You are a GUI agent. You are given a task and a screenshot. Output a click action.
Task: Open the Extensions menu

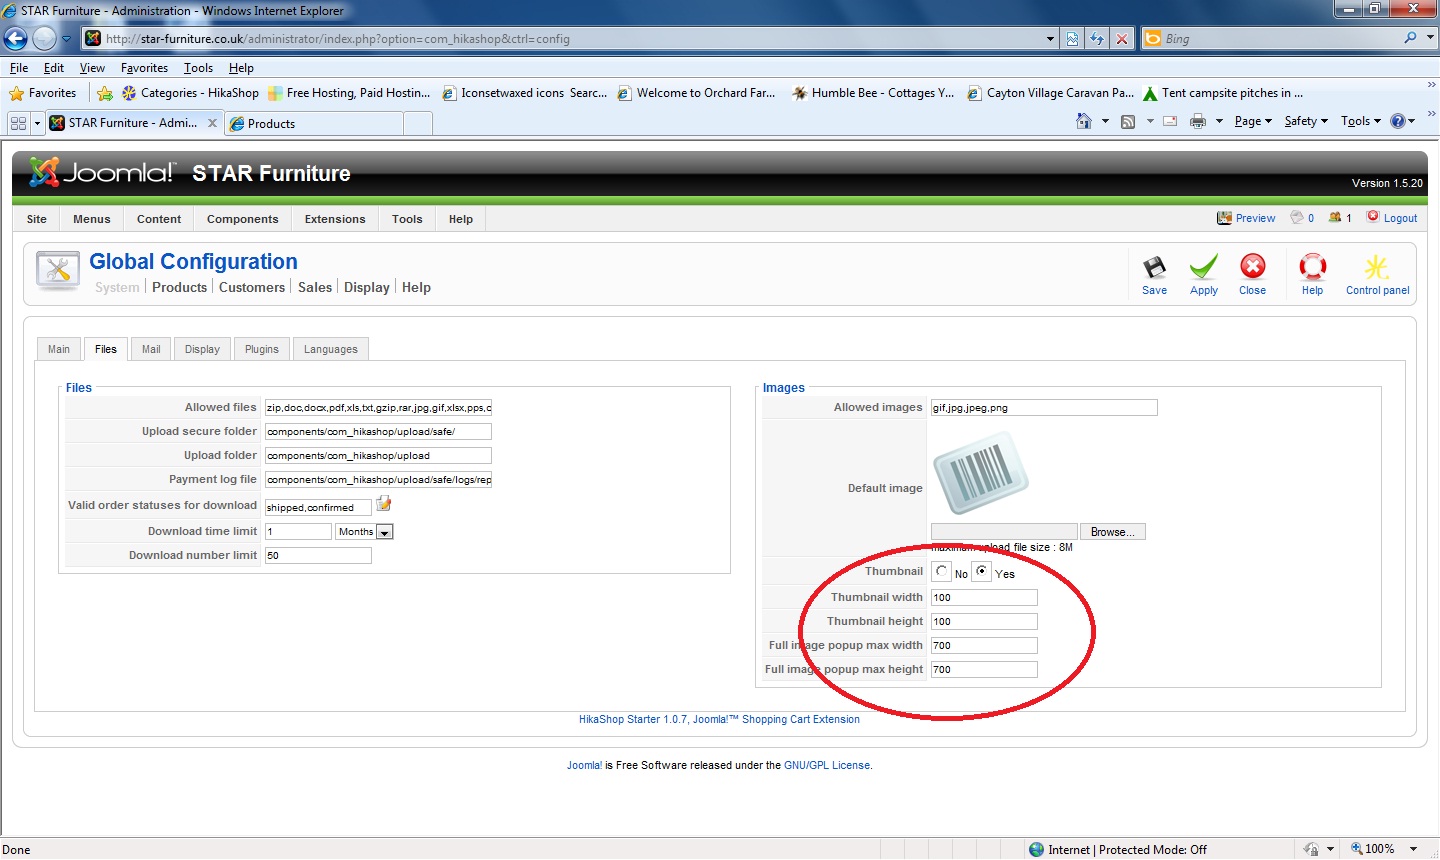[335, 219]
